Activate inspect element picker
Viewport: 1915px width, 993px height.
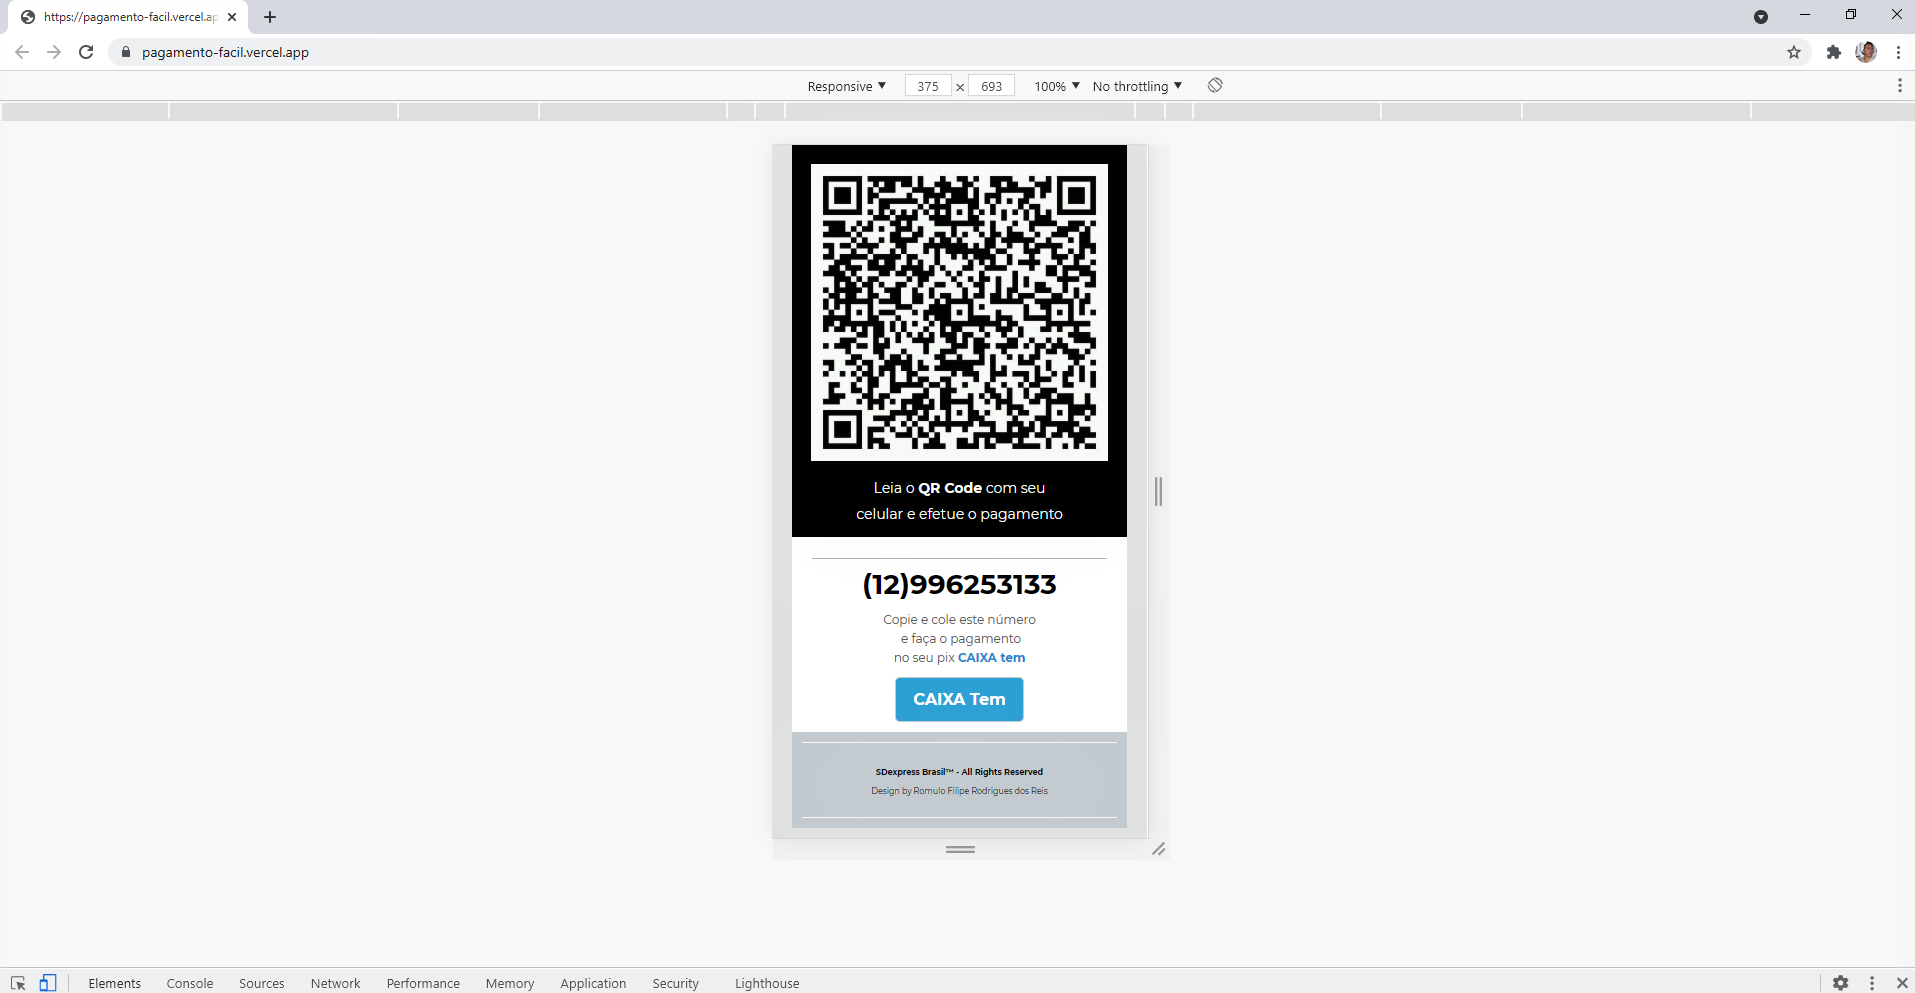coord(18,983)
